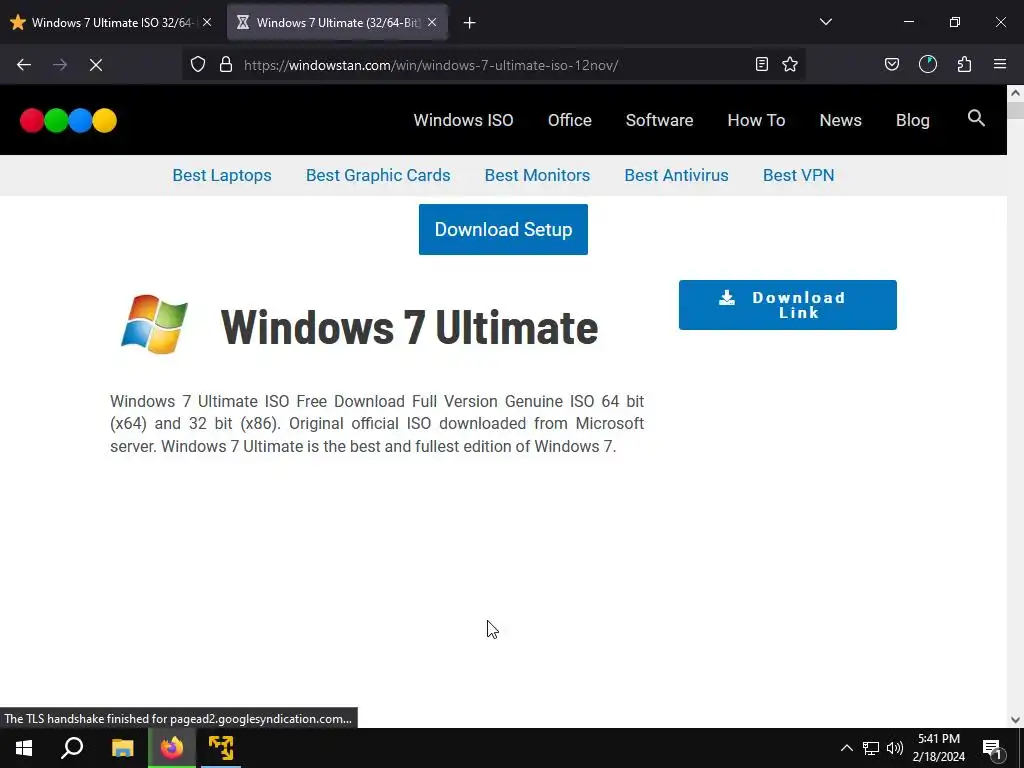Close the second Windows 7 Ultimate (32/64-Bit) tab
This screenshot has height=768, width=1024.
(x=432, y=22)
